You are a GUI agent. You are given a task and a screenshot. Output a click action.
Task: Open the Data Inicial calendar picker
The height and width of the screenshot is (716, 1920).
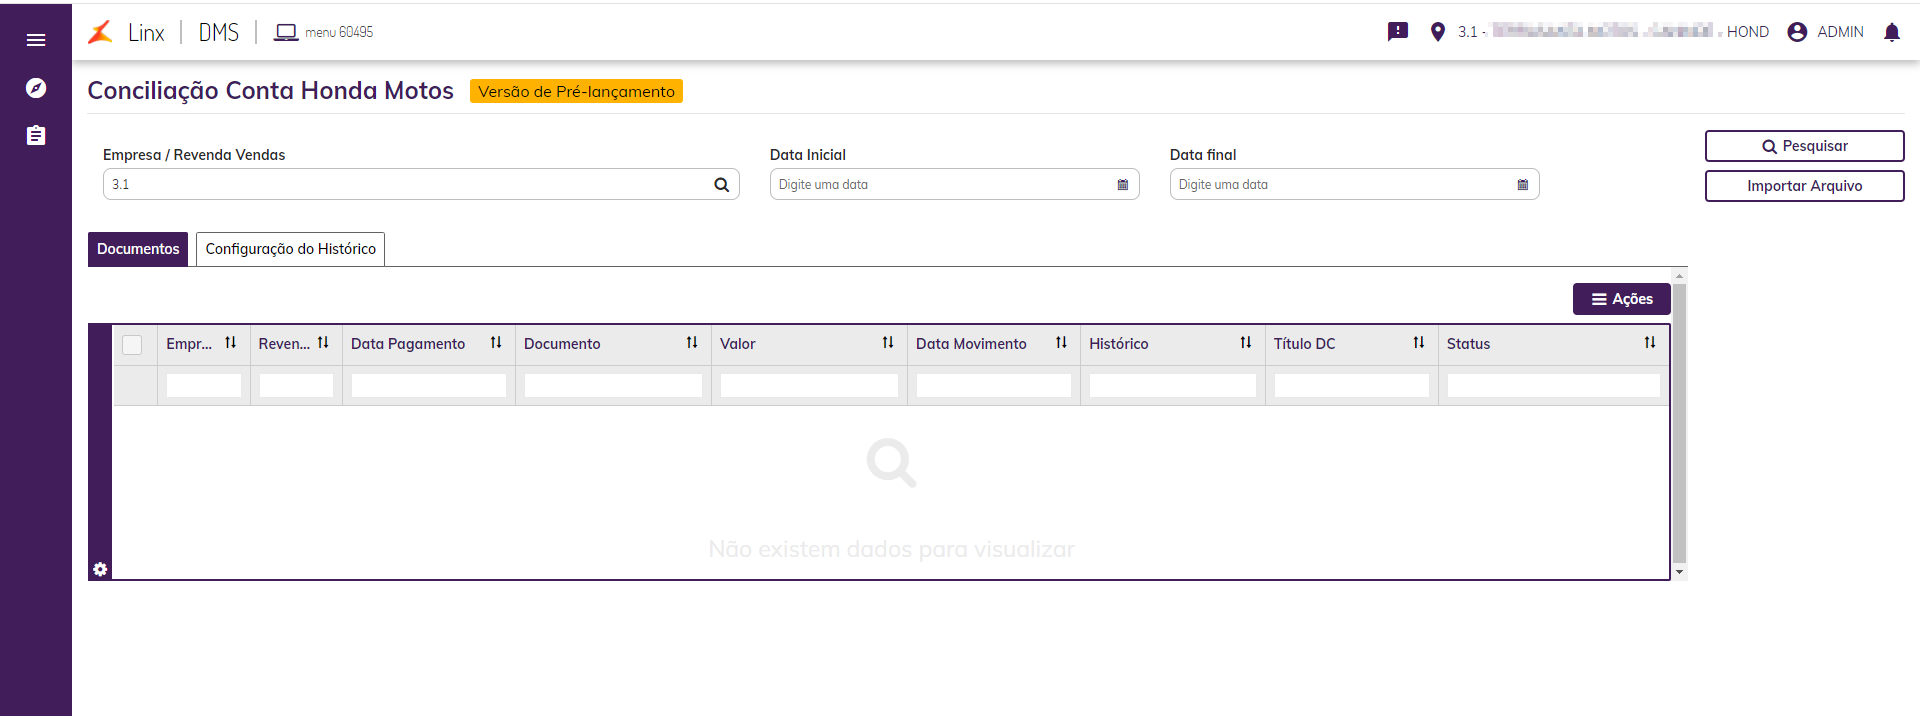[1122, 185]
